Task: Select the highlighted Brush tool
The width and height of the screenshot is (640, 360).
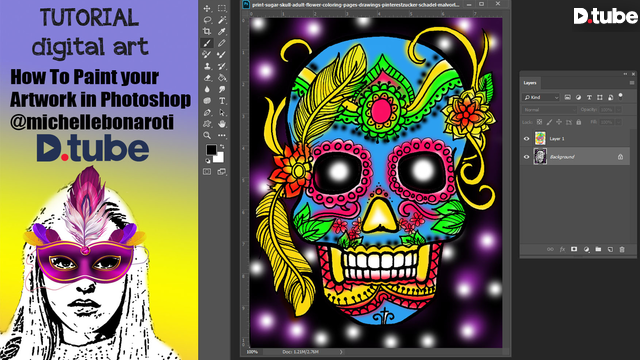Action: (x=207, y=43)
